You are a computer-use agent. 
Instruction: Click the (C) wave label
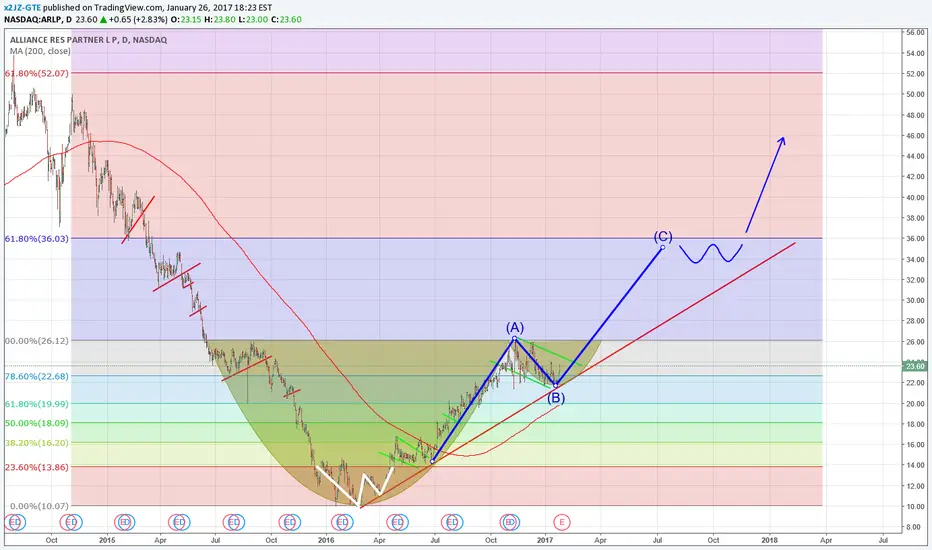[x=663, y=237]
